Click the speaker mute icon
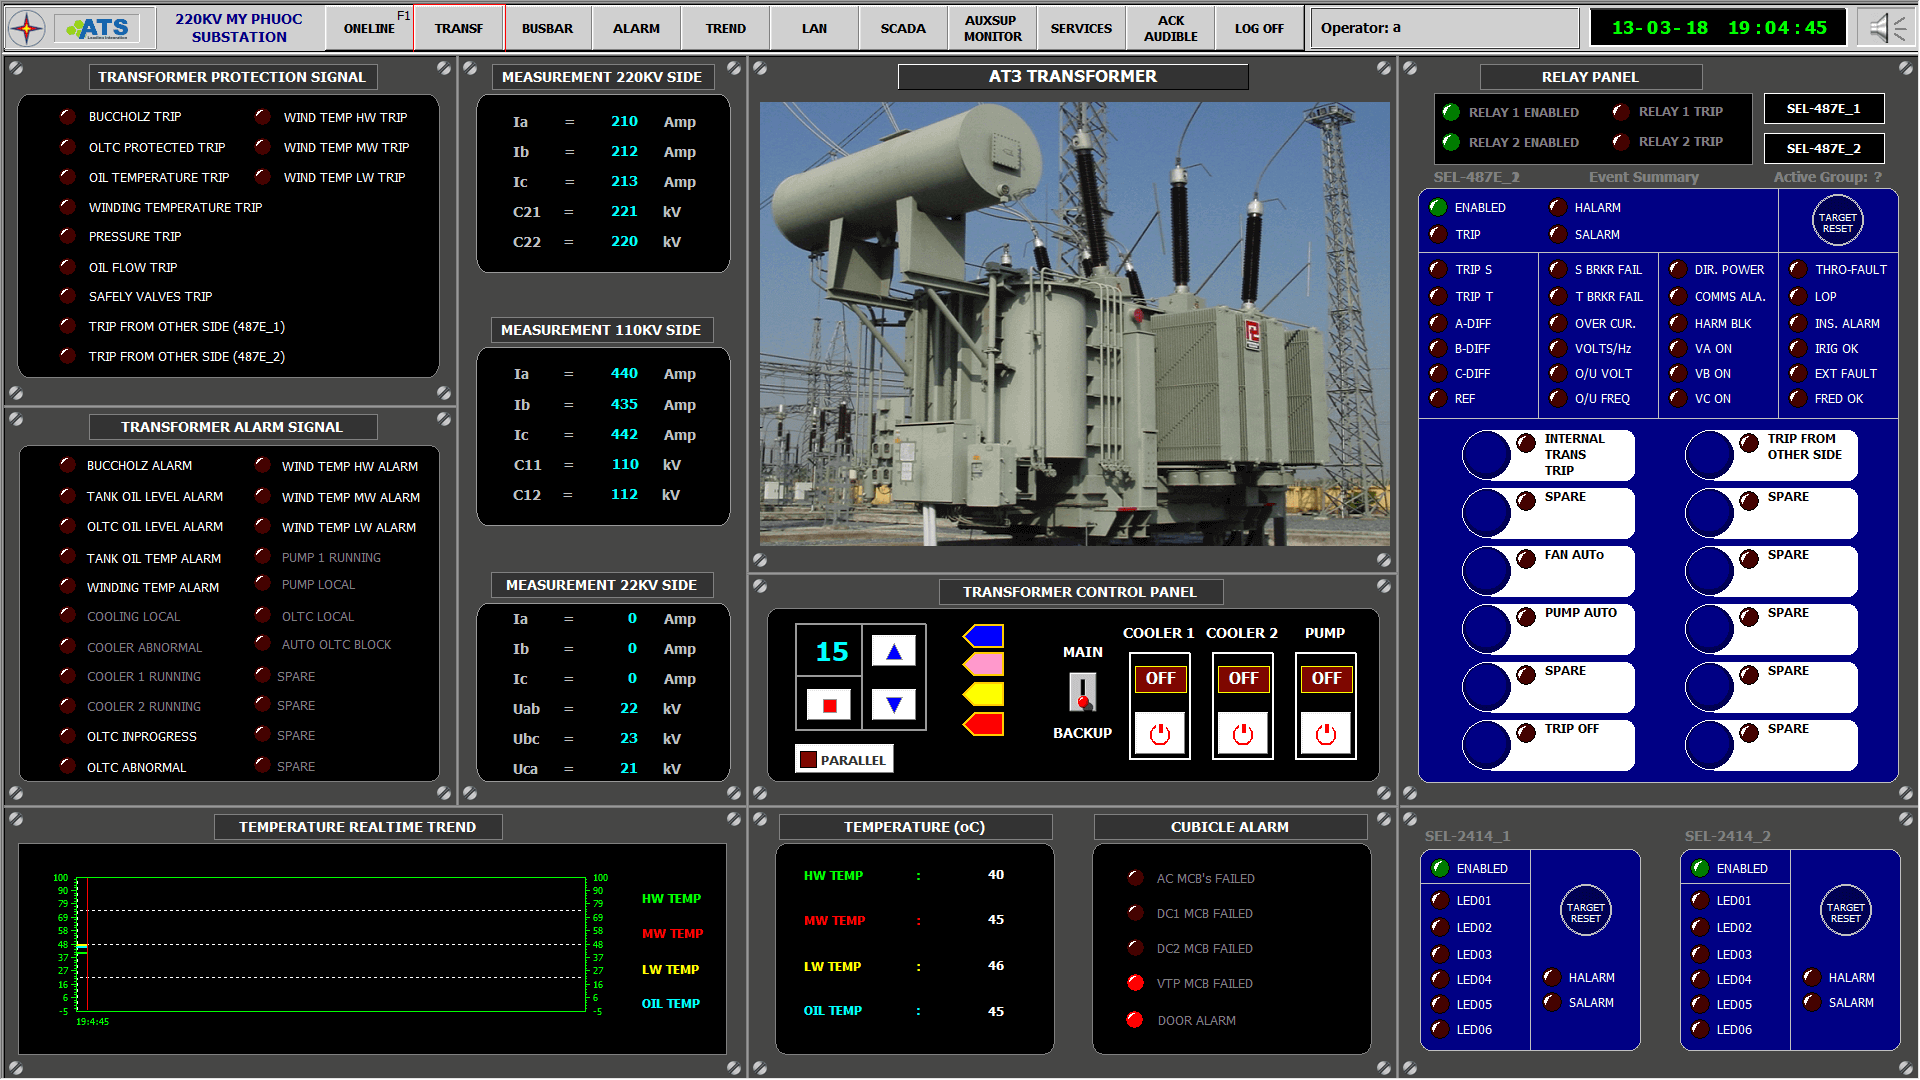Screen dimensions: 1920x1080 pos(1886,28)
